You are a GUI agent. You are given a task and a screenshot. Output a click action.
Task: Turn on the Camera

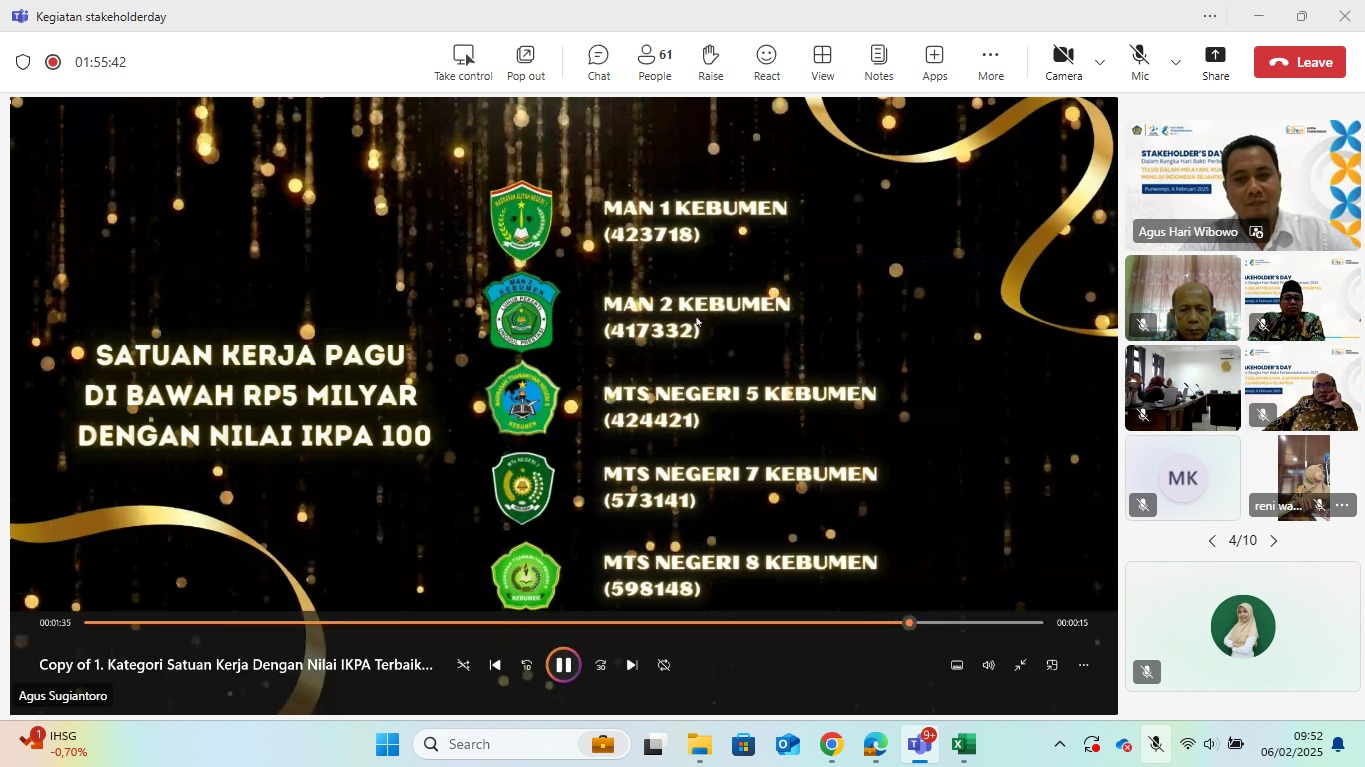pyautogui.click(x=1064, y=62)
